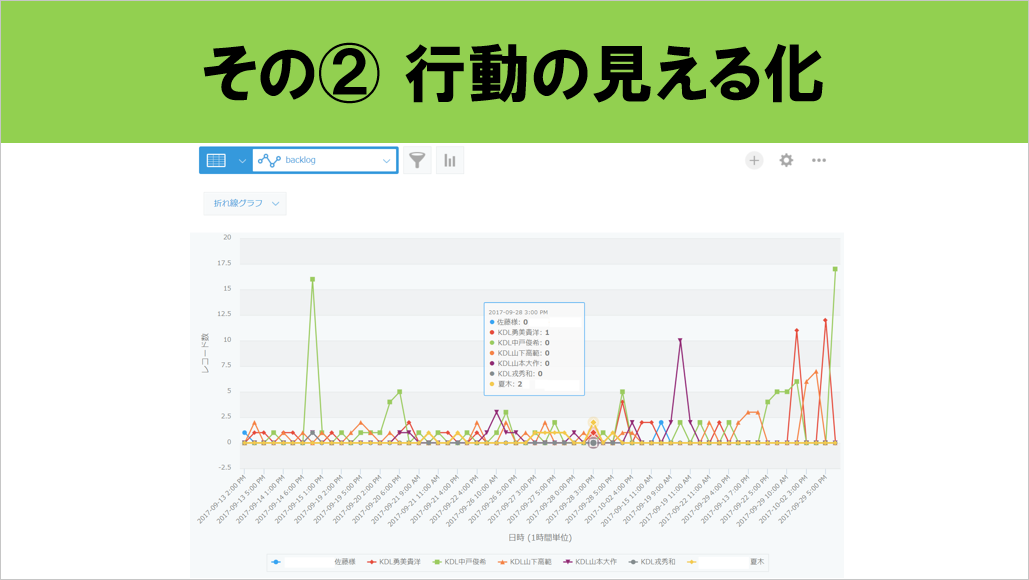Click the line graph icon beside backlog
Viewport: 1029px width, 580px height.
click(269, 160)
